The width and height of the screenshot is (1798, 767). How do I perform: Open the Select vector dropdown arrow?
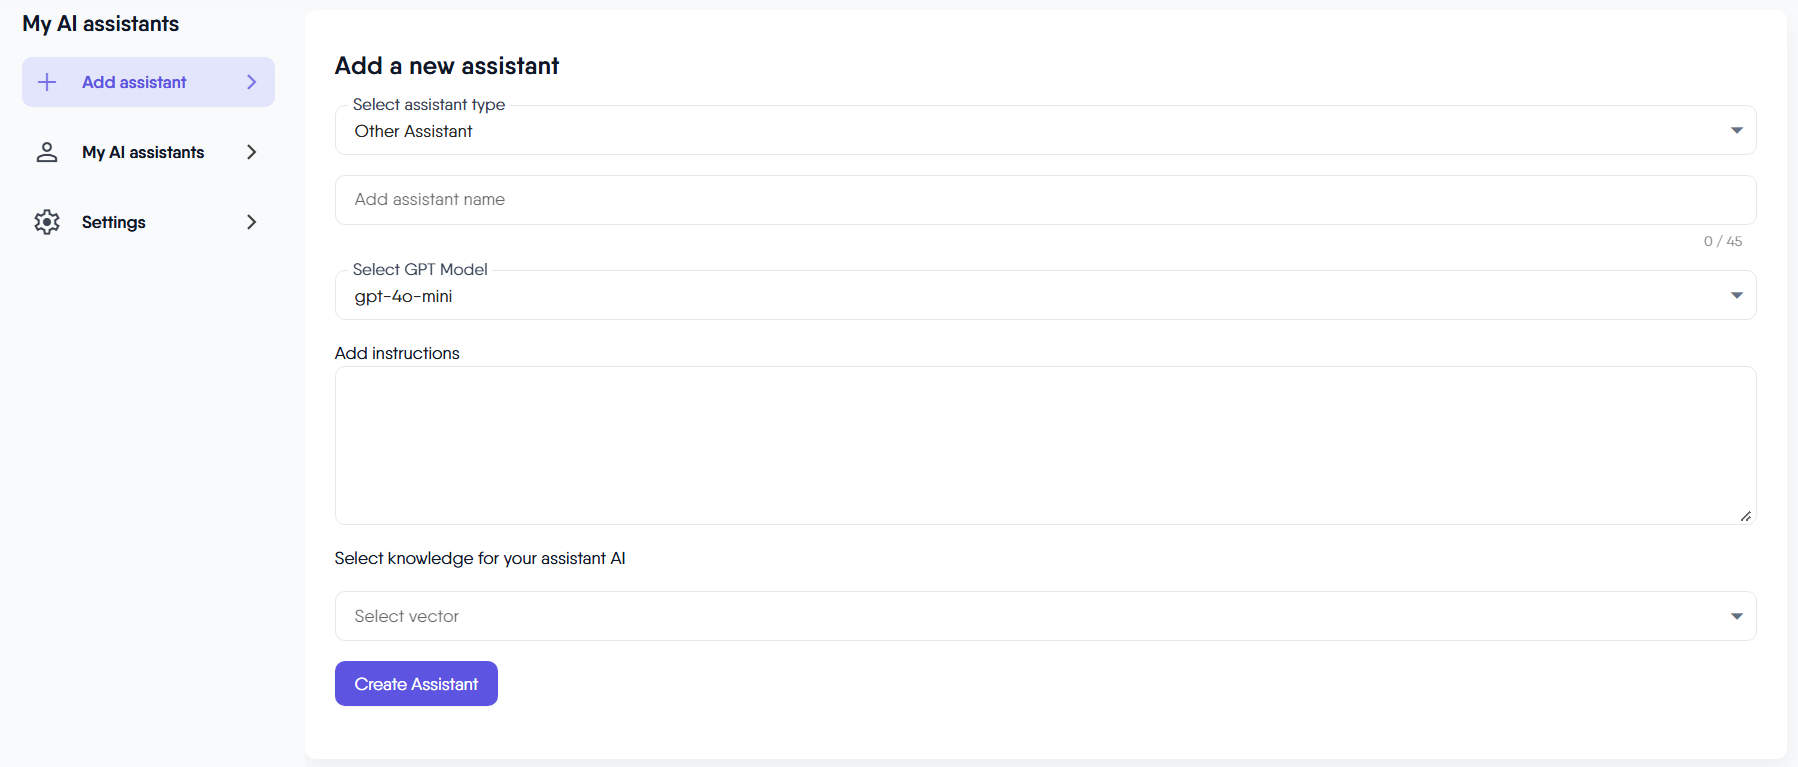tap(1736, 616)
